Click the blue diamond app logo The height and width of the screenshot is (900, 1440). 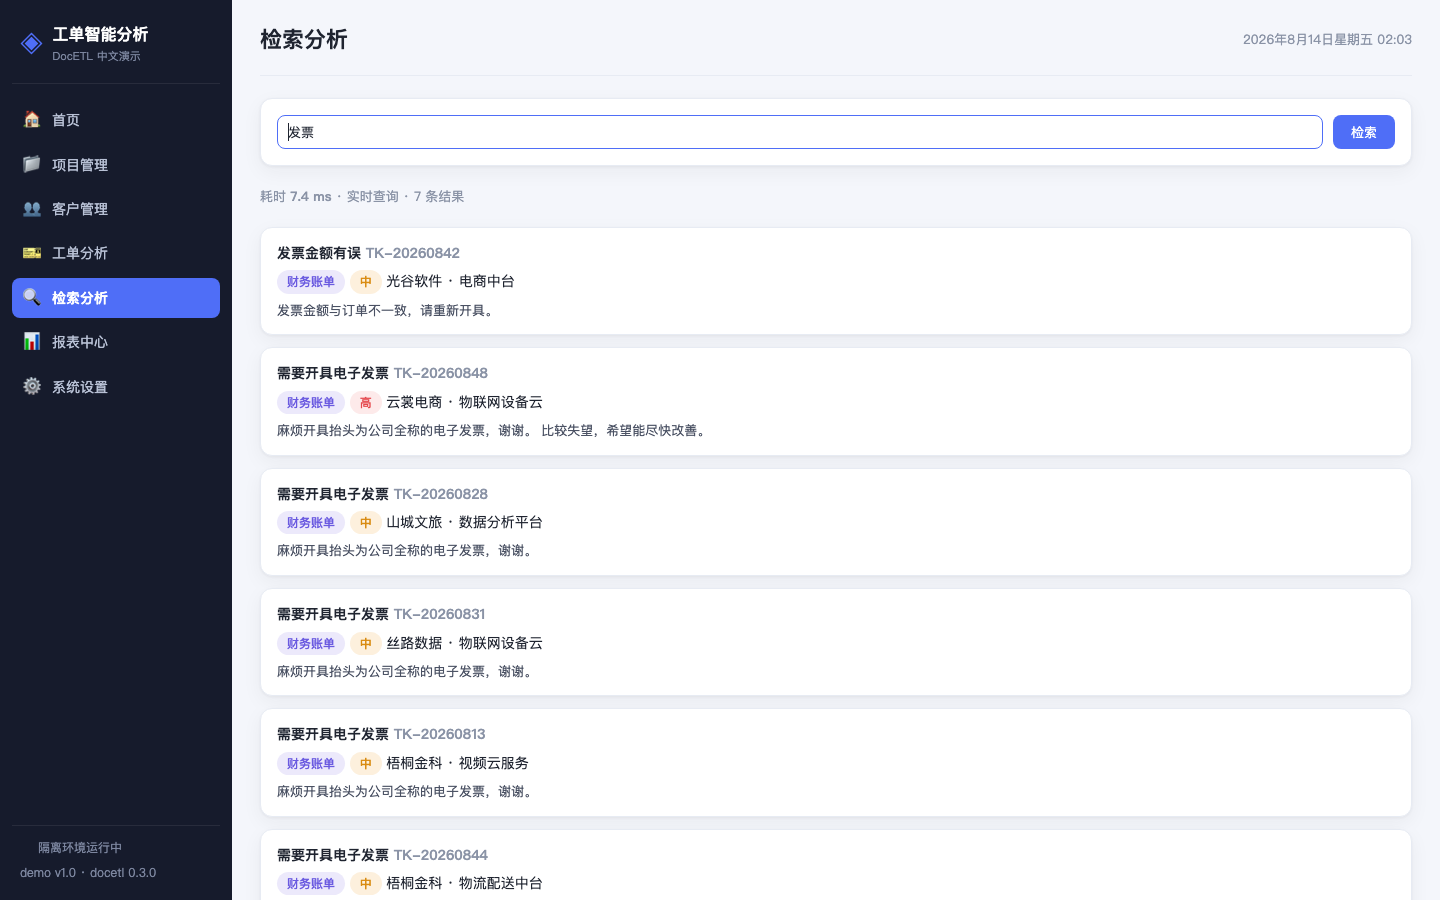click(32, 43)
